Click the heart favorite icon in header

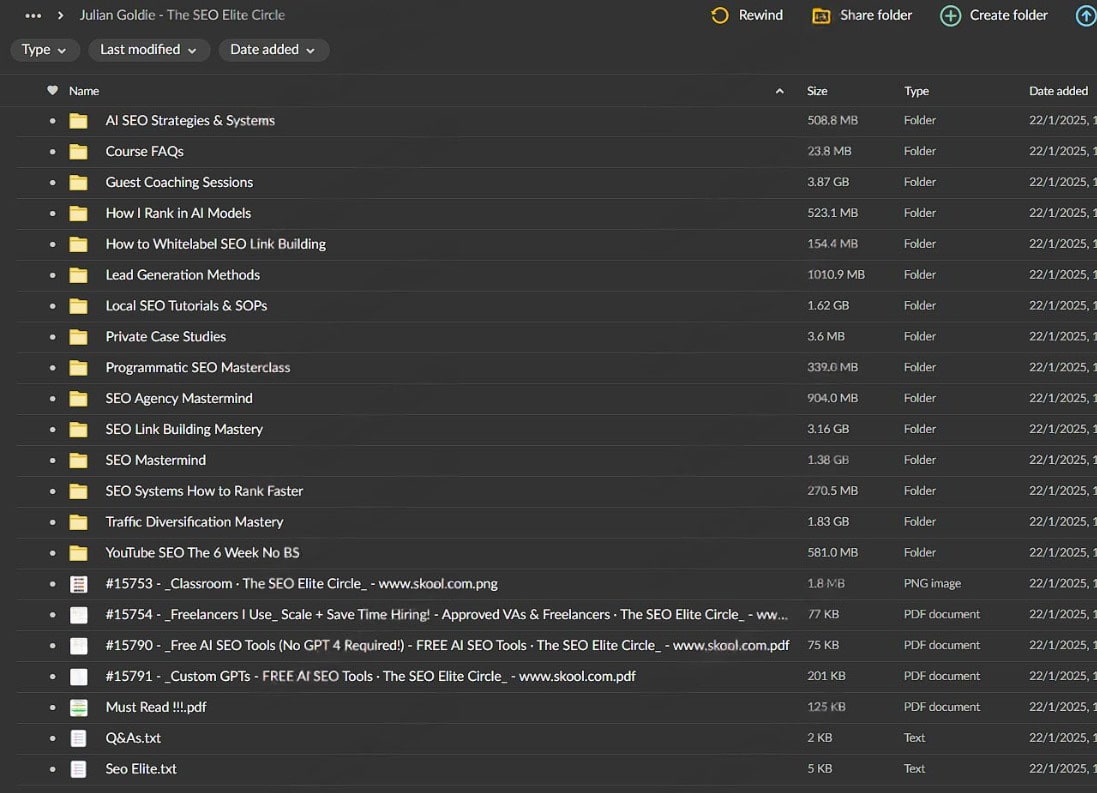(x=53, y=91)
